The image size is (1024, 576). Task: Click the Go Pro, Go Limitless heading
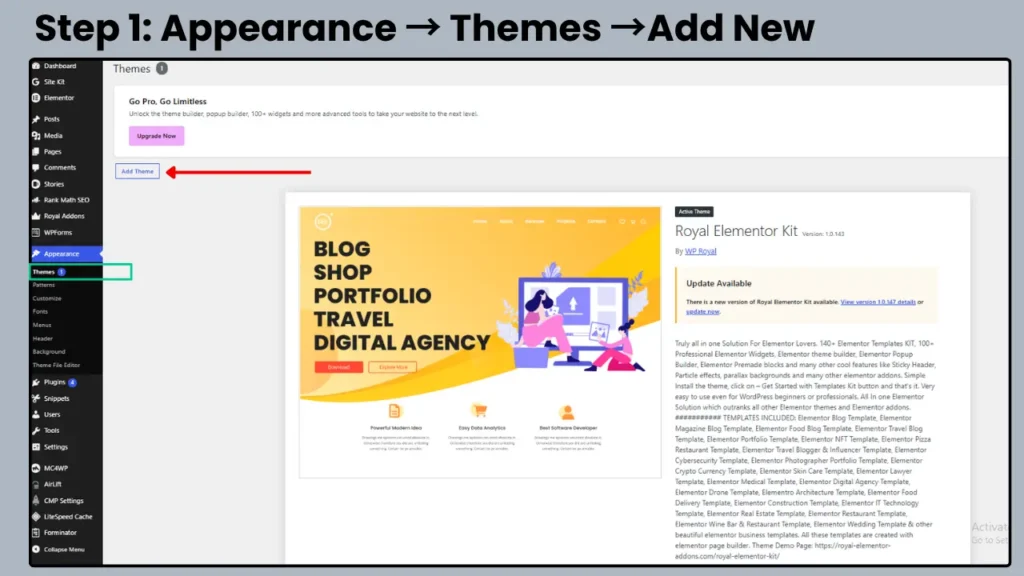click(x=167, y=101)
